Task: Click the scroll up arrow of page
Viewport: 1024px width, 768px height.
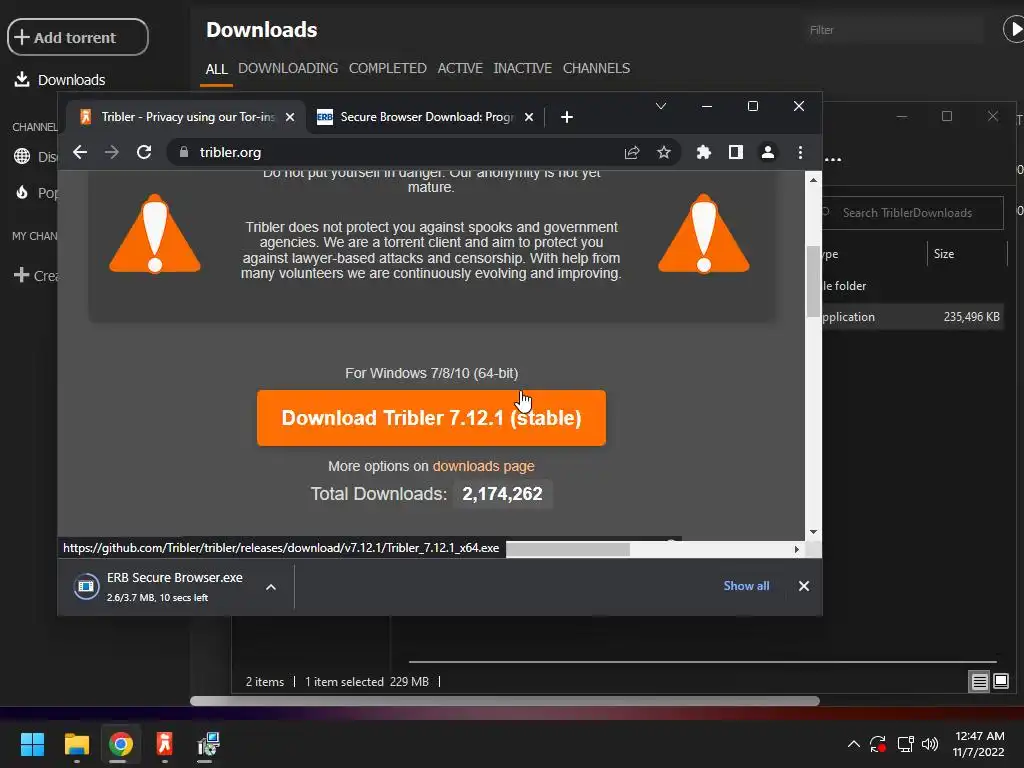Action: pyautogui.click(x=813, y=180)
